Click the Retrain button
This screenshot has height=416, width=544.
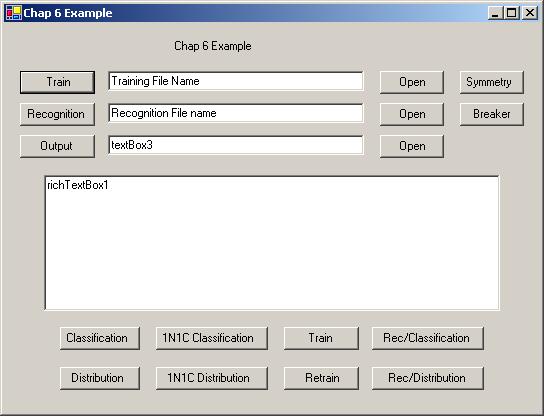(x=321, y=378)
